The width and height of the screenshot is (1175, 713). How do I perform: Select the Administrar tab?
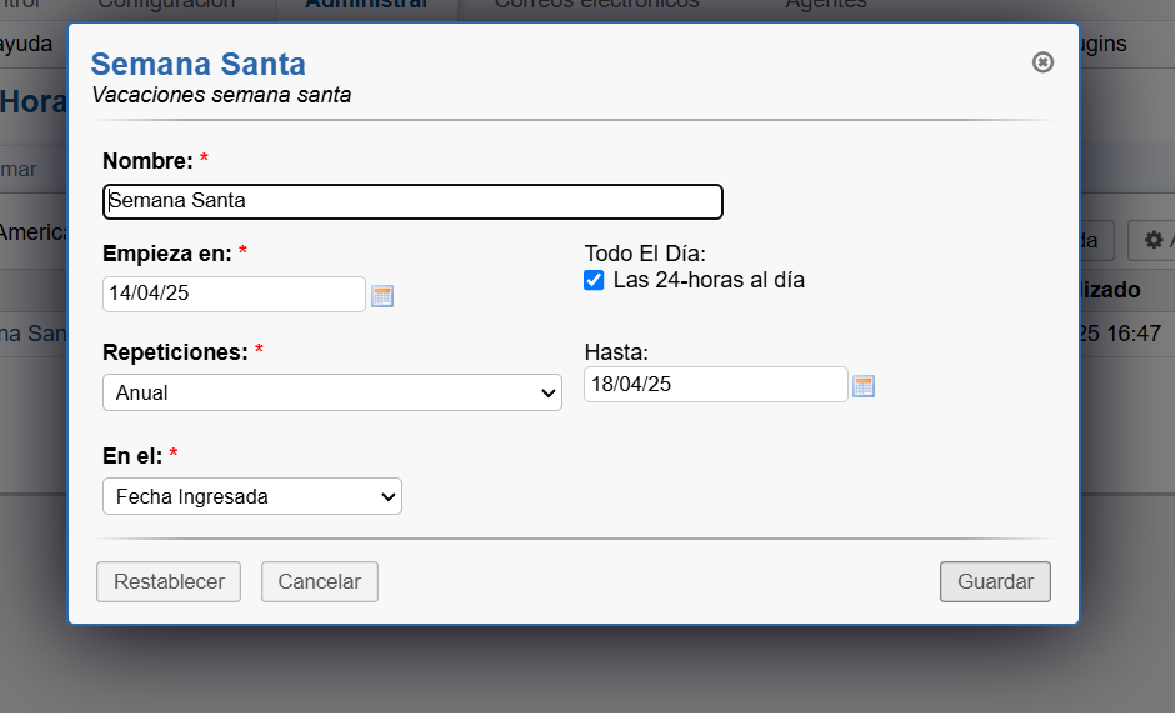coord(366,4)
